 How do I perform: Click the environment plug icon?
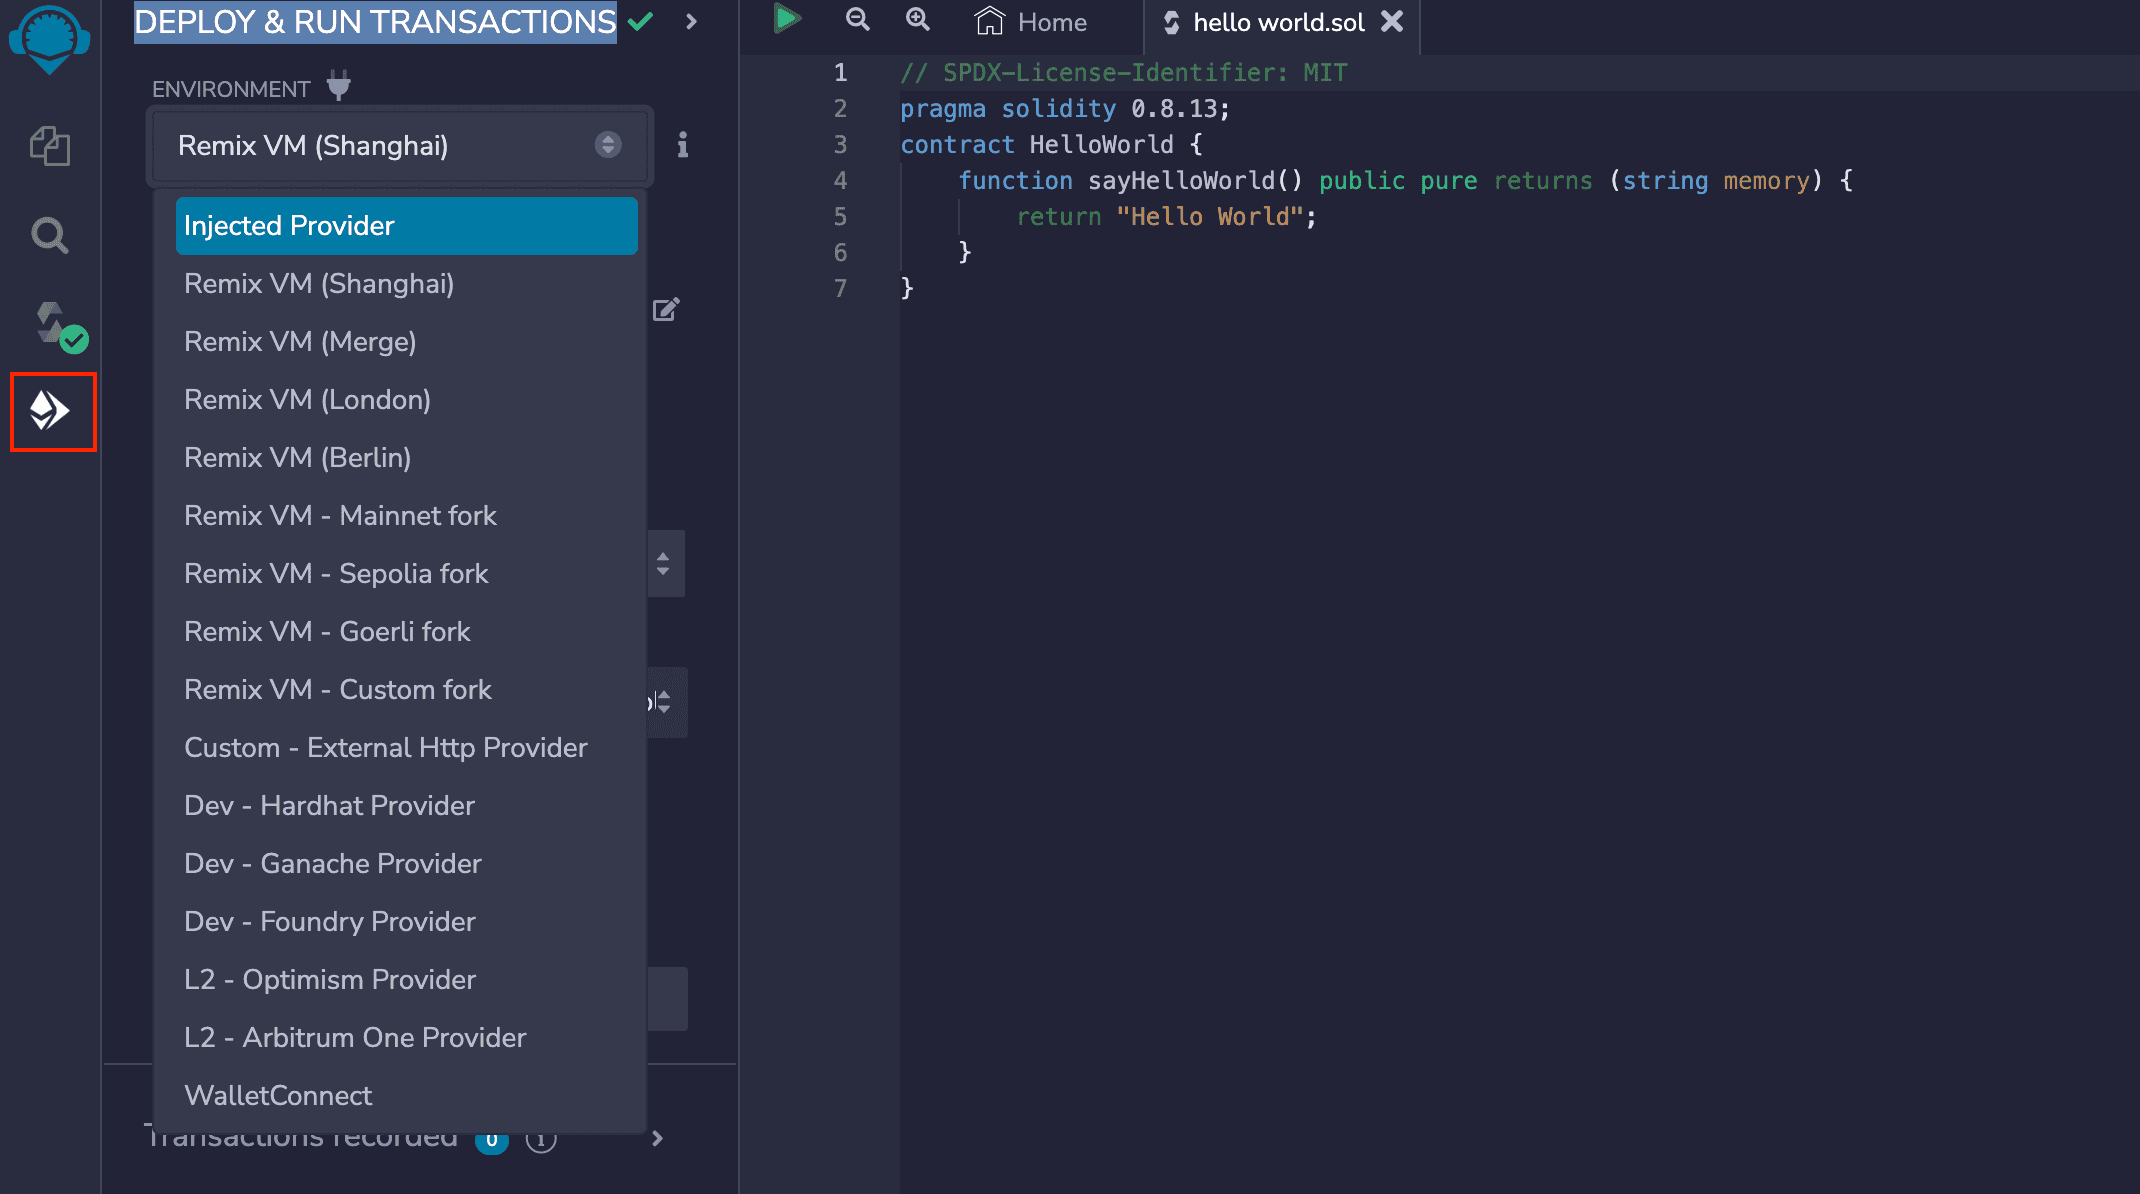pyautogui.click(x=339, y=87)
